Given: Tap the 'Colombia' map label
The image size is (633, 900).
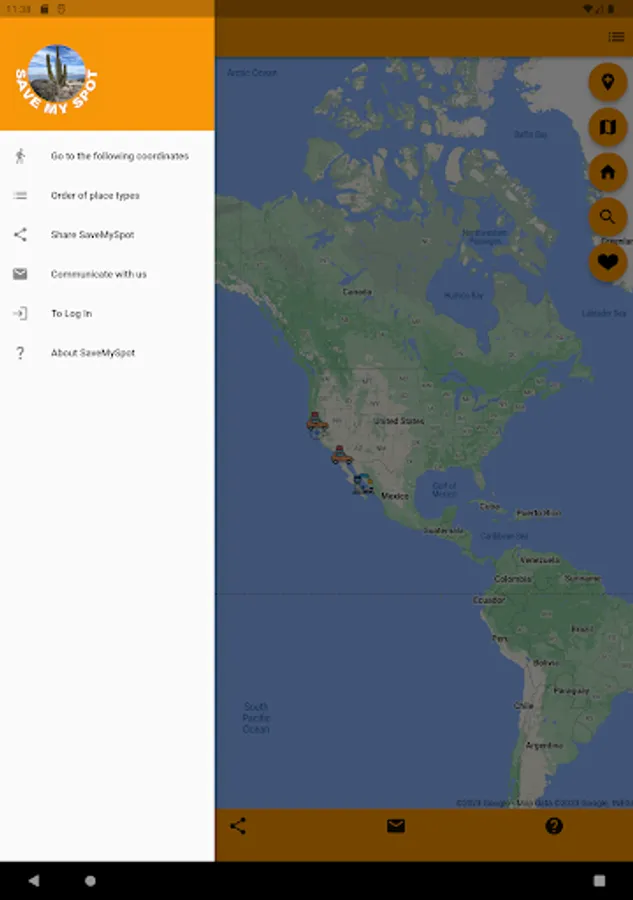Looking at the screenshot, I should (512, 579).
